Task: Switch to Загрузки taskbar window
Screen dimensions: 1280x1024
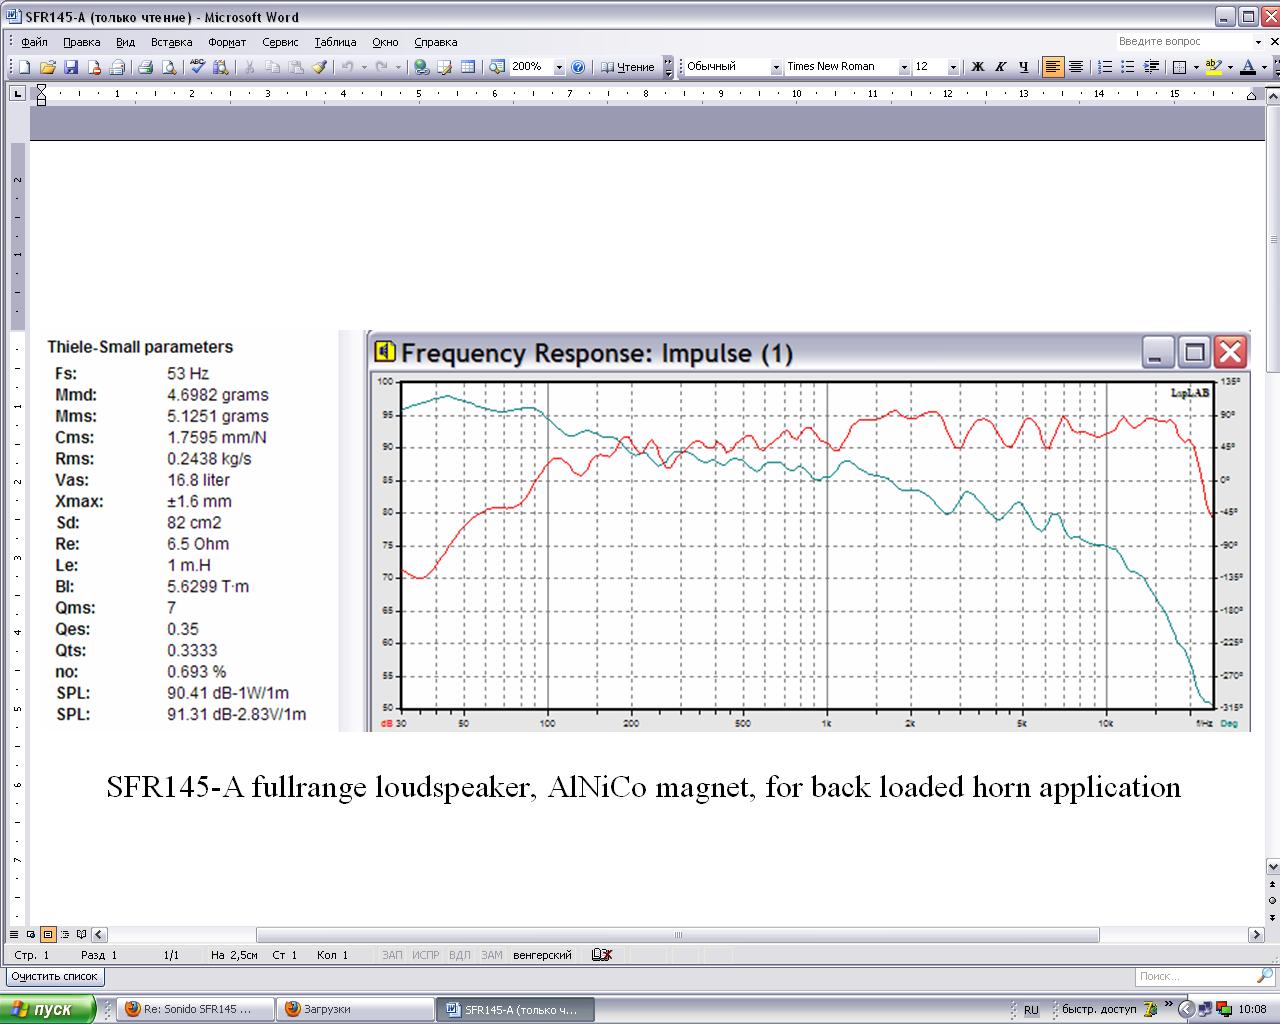Action: (355, 1009)
